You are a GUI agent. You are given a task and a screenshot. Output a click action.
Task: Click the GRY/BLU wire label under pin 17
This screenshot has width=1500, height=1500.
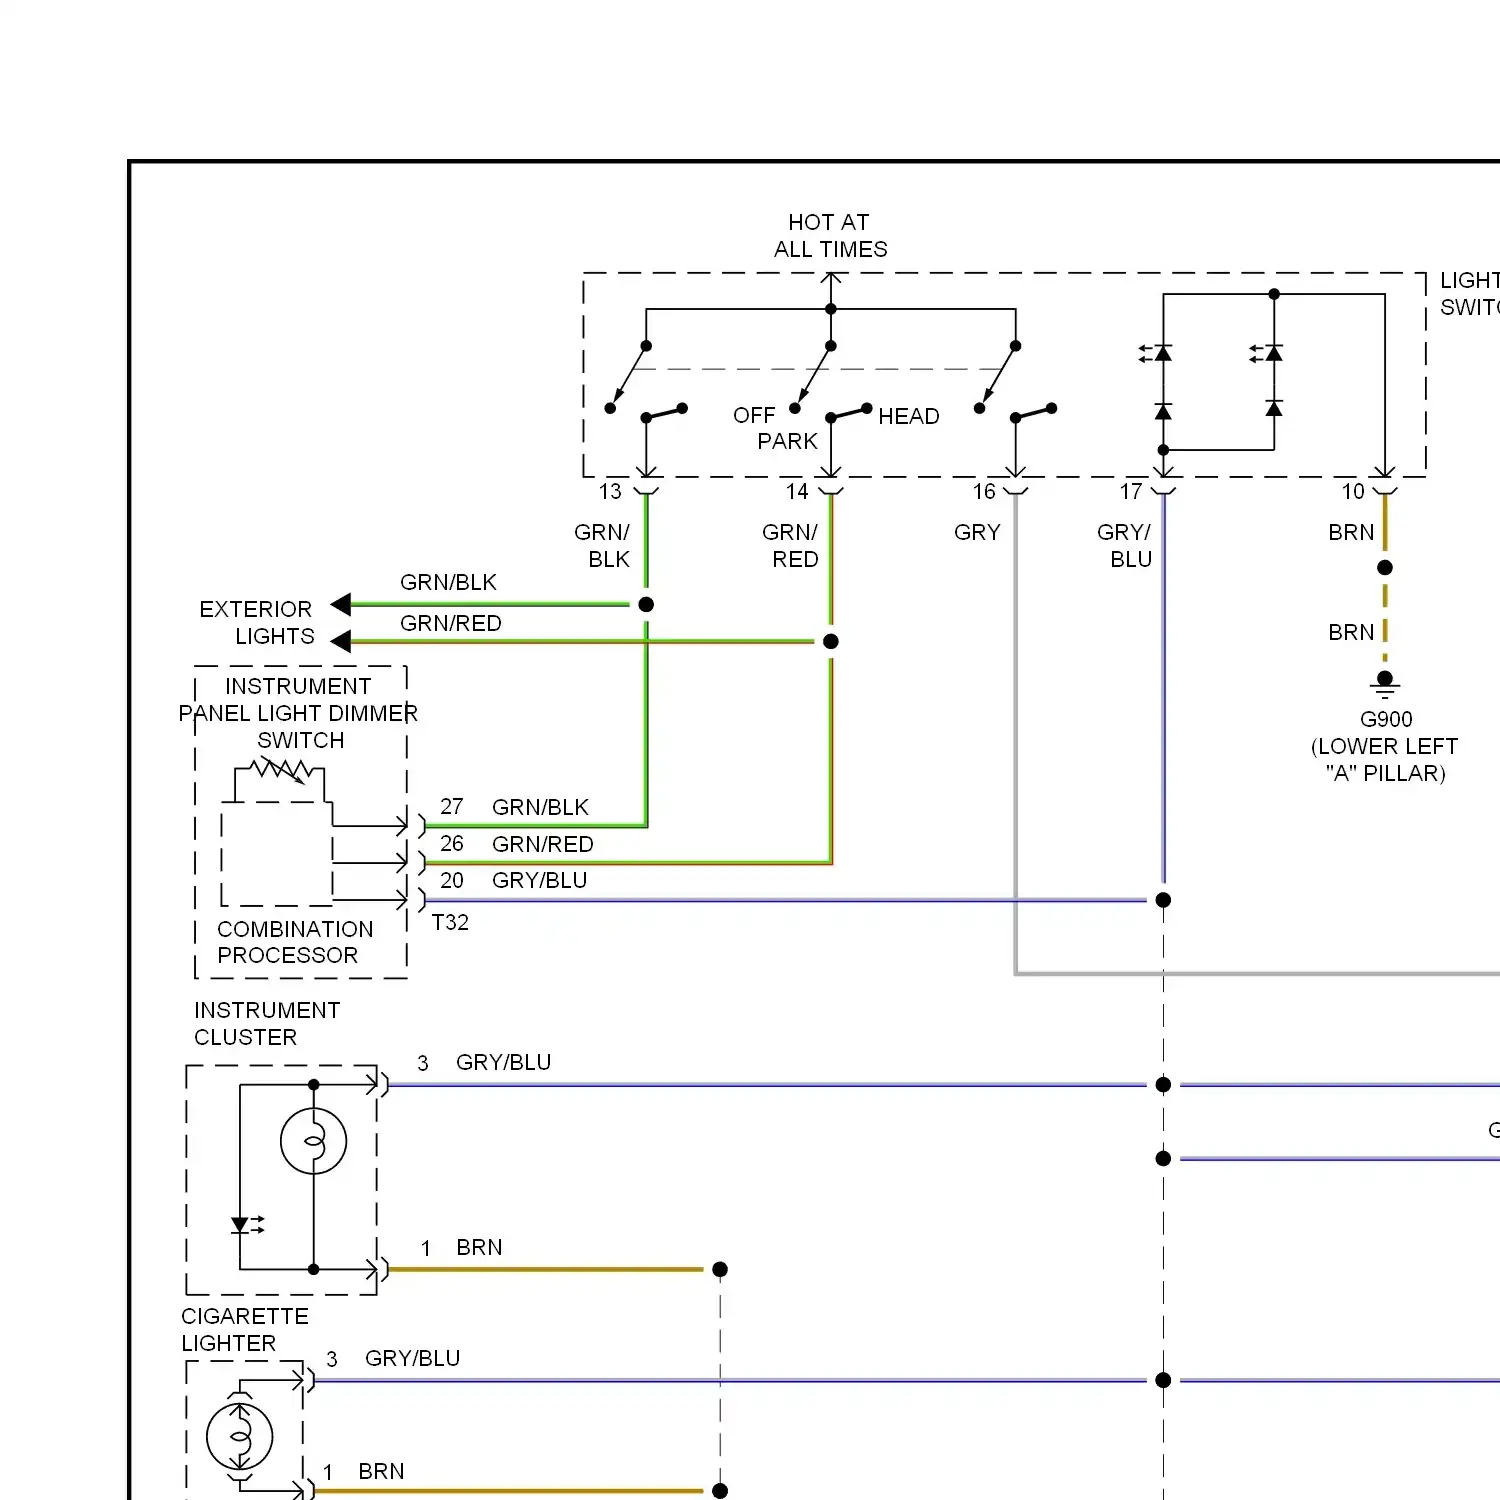(x=1125, y=545)
